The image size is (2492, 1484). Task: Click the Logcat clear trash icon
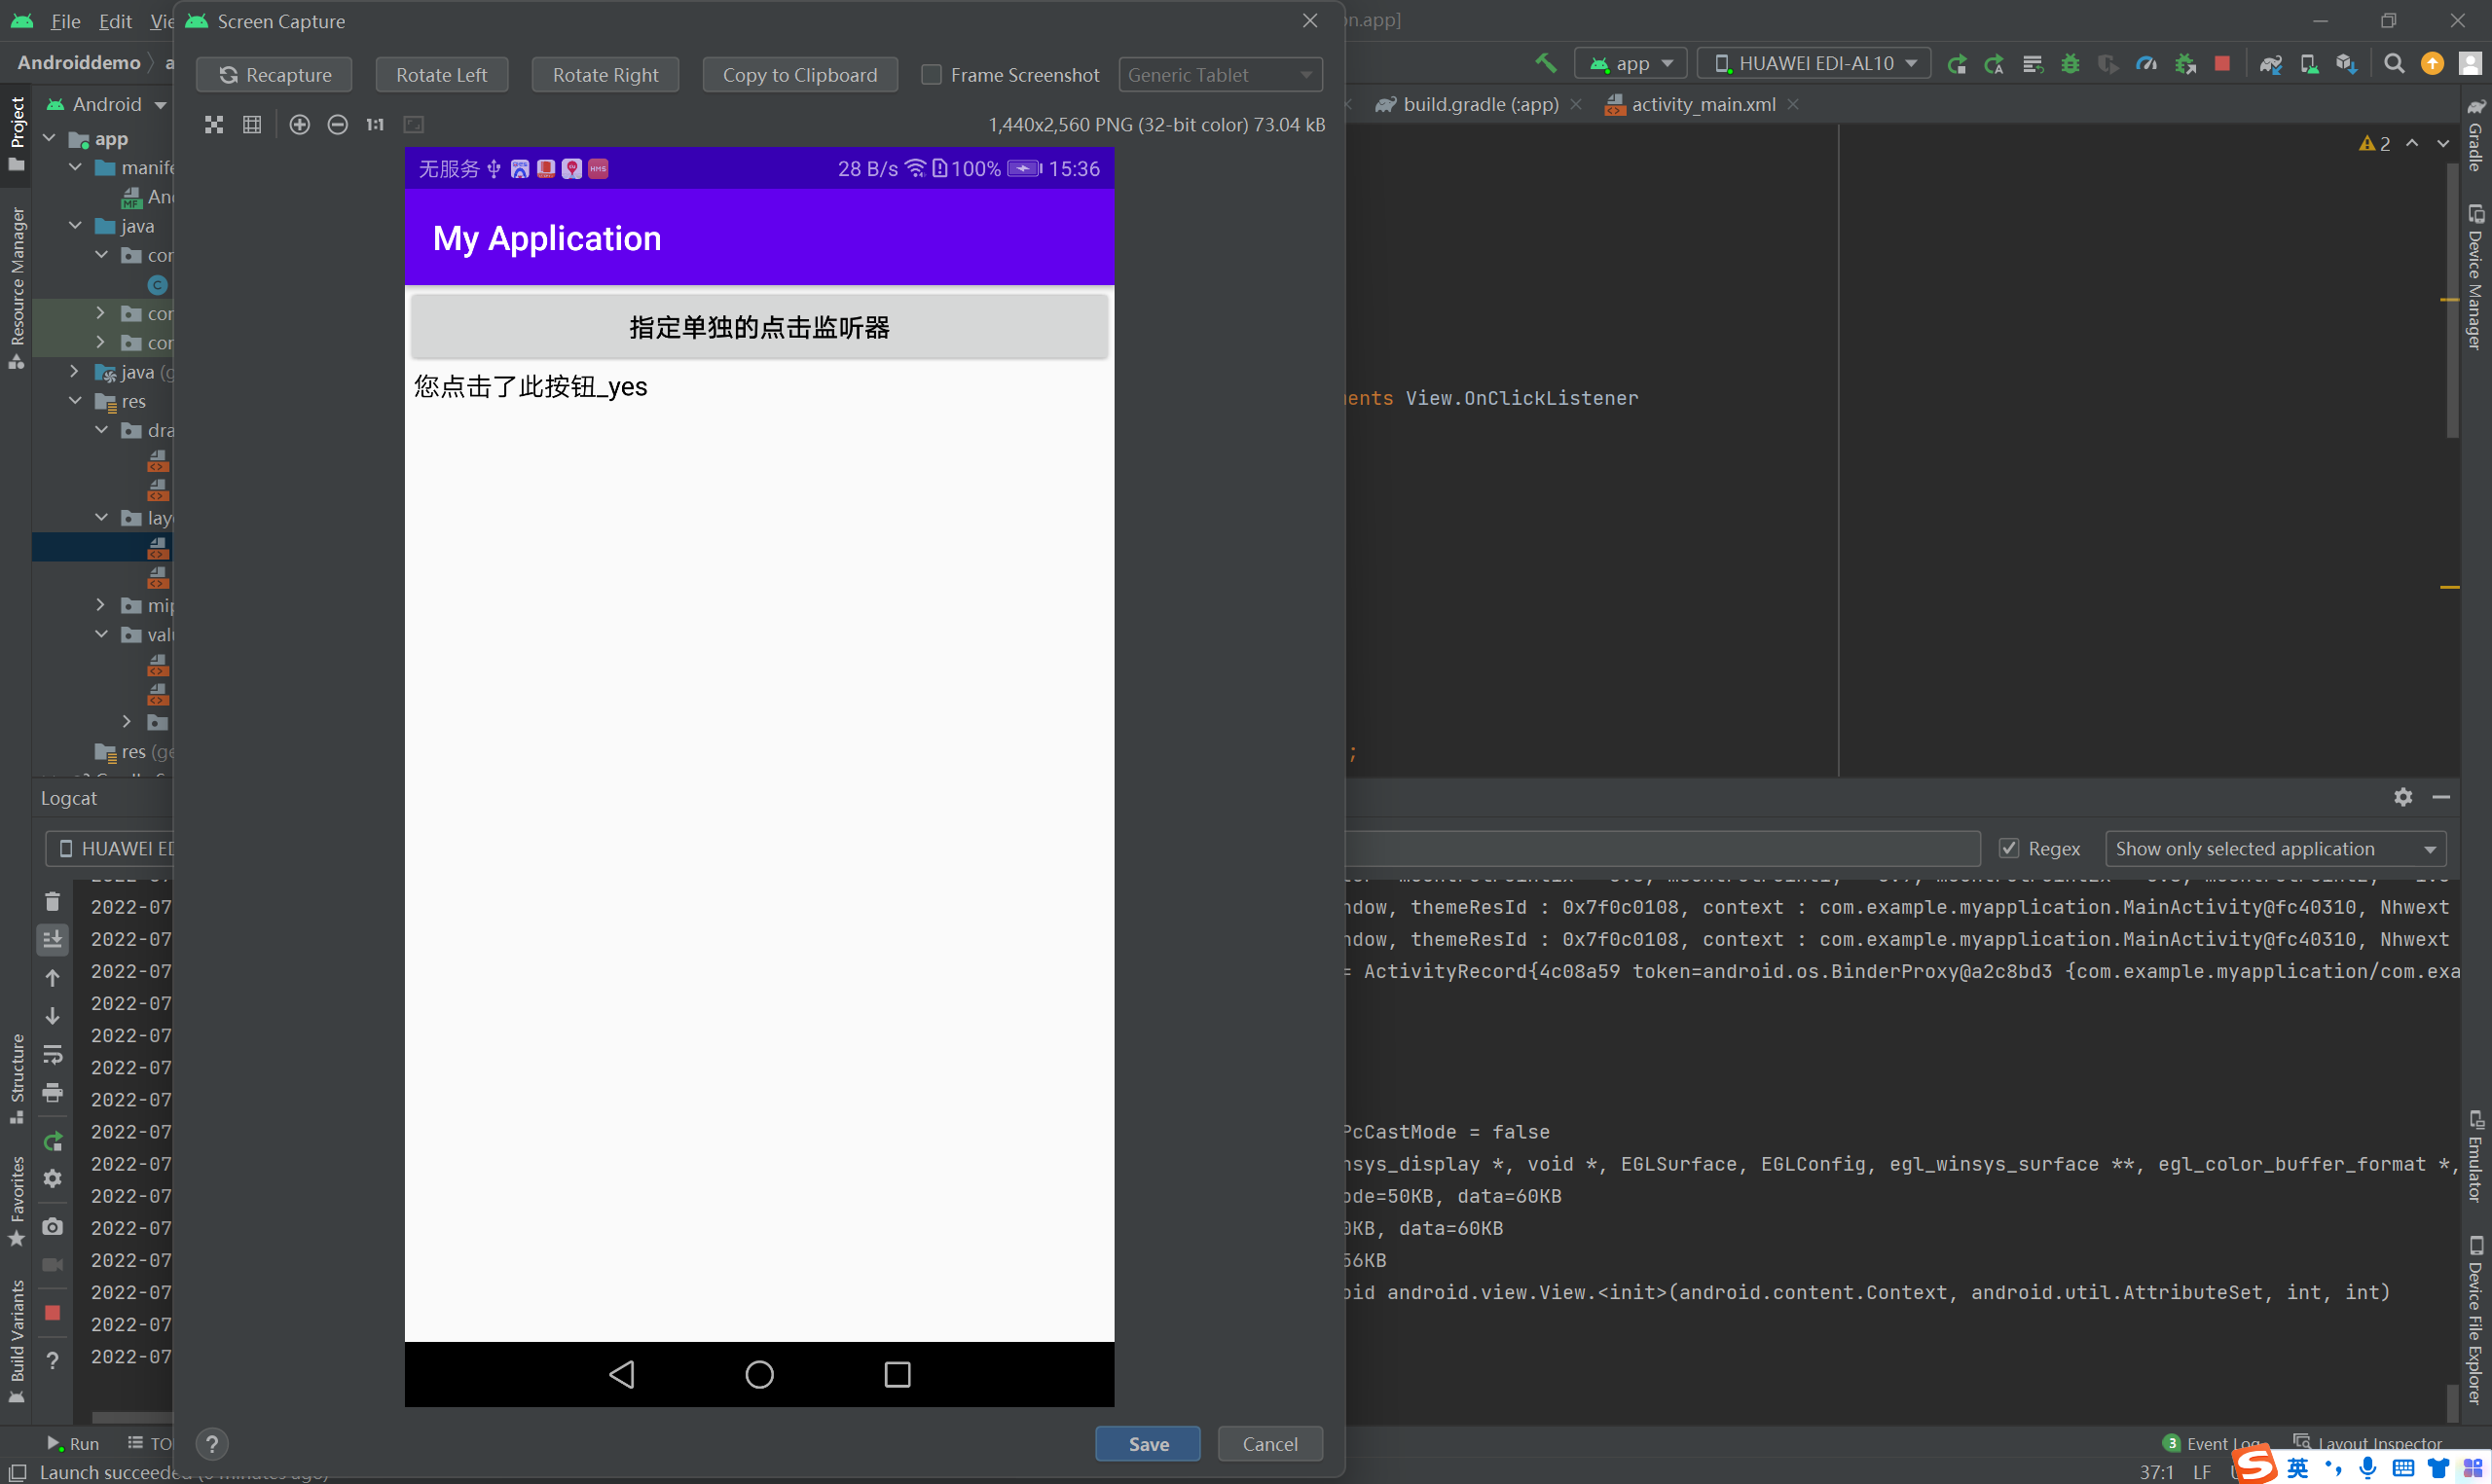tap(53, 902)
